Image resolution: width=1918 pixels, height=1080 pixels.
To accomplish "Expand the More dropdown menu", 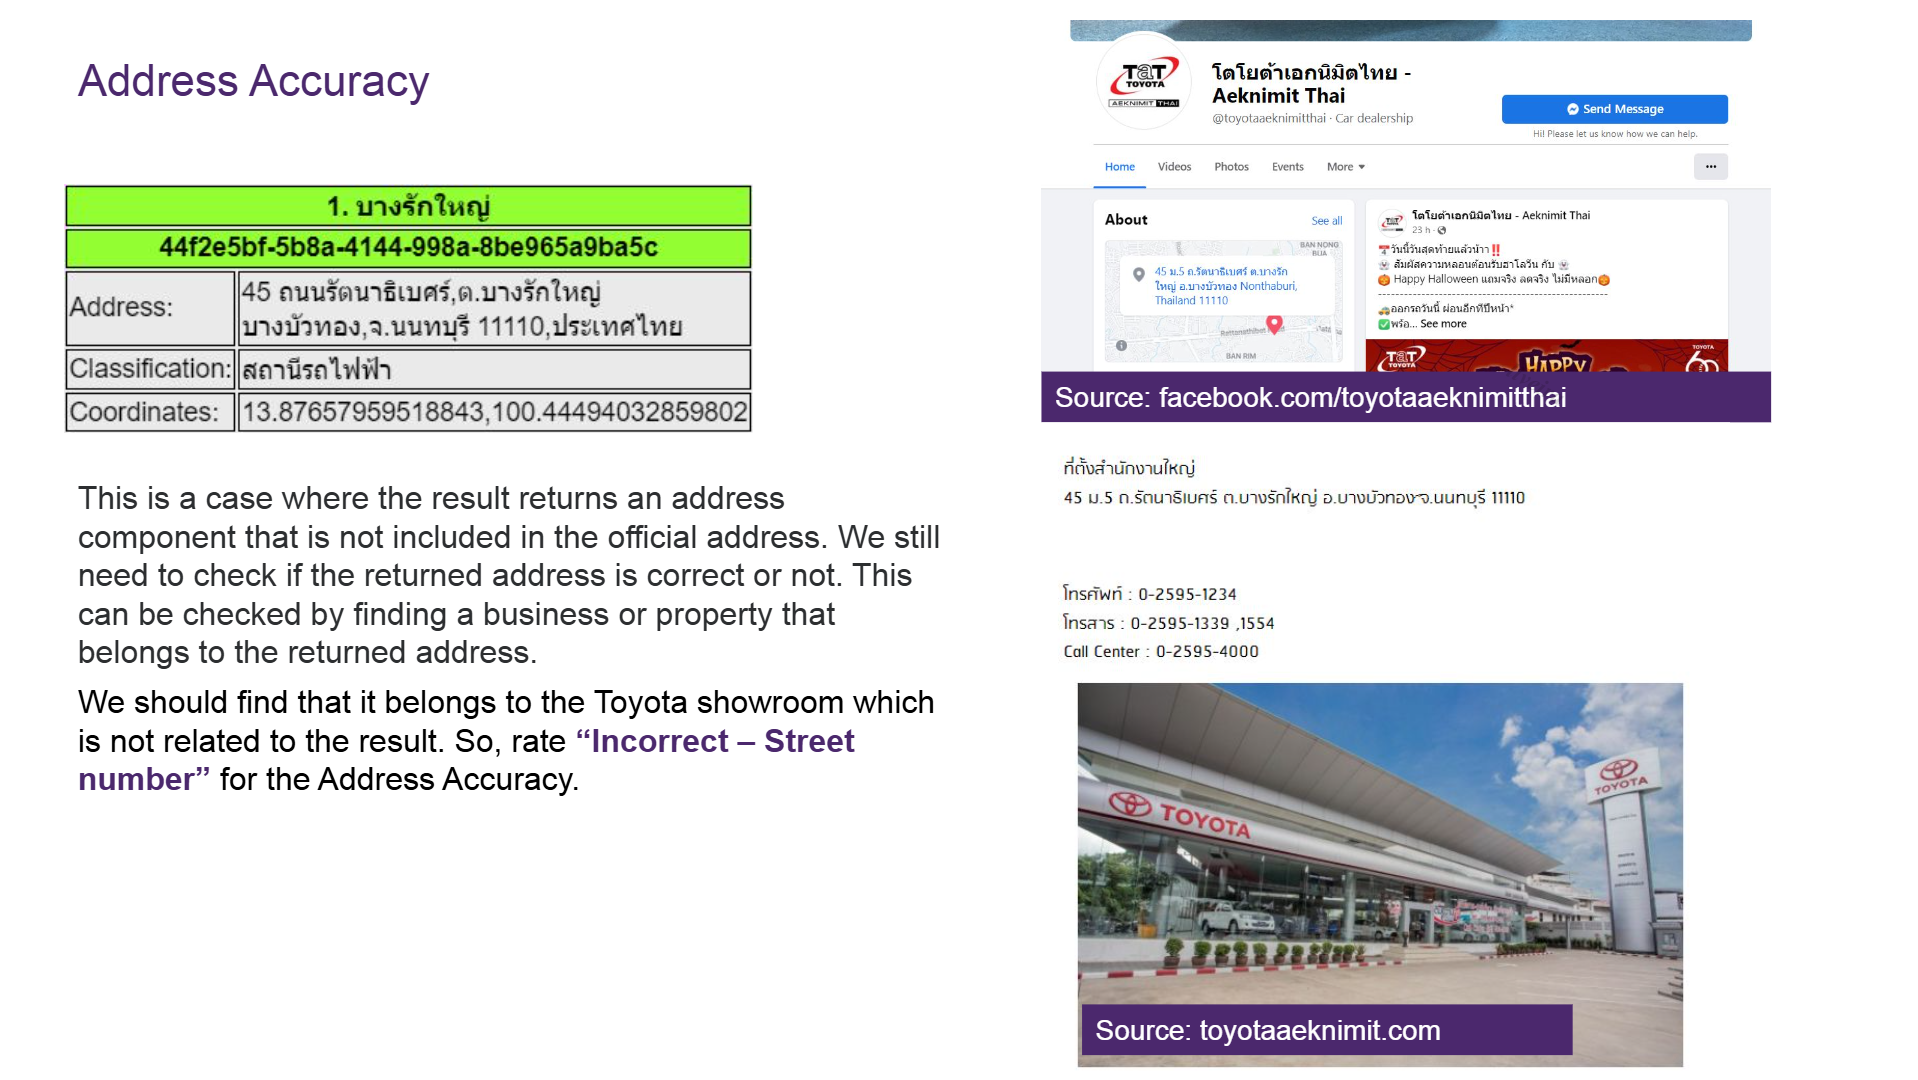I will 1346,167.
